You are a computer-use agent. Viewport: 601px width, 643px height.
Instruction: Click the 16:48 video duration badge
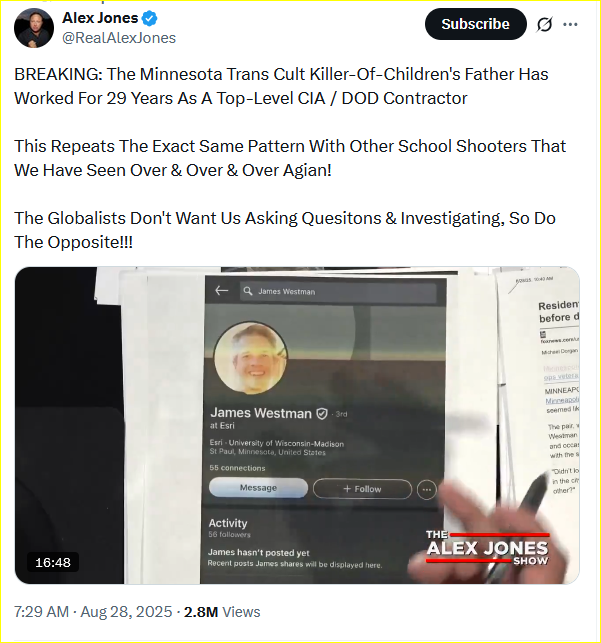(53, 563)
